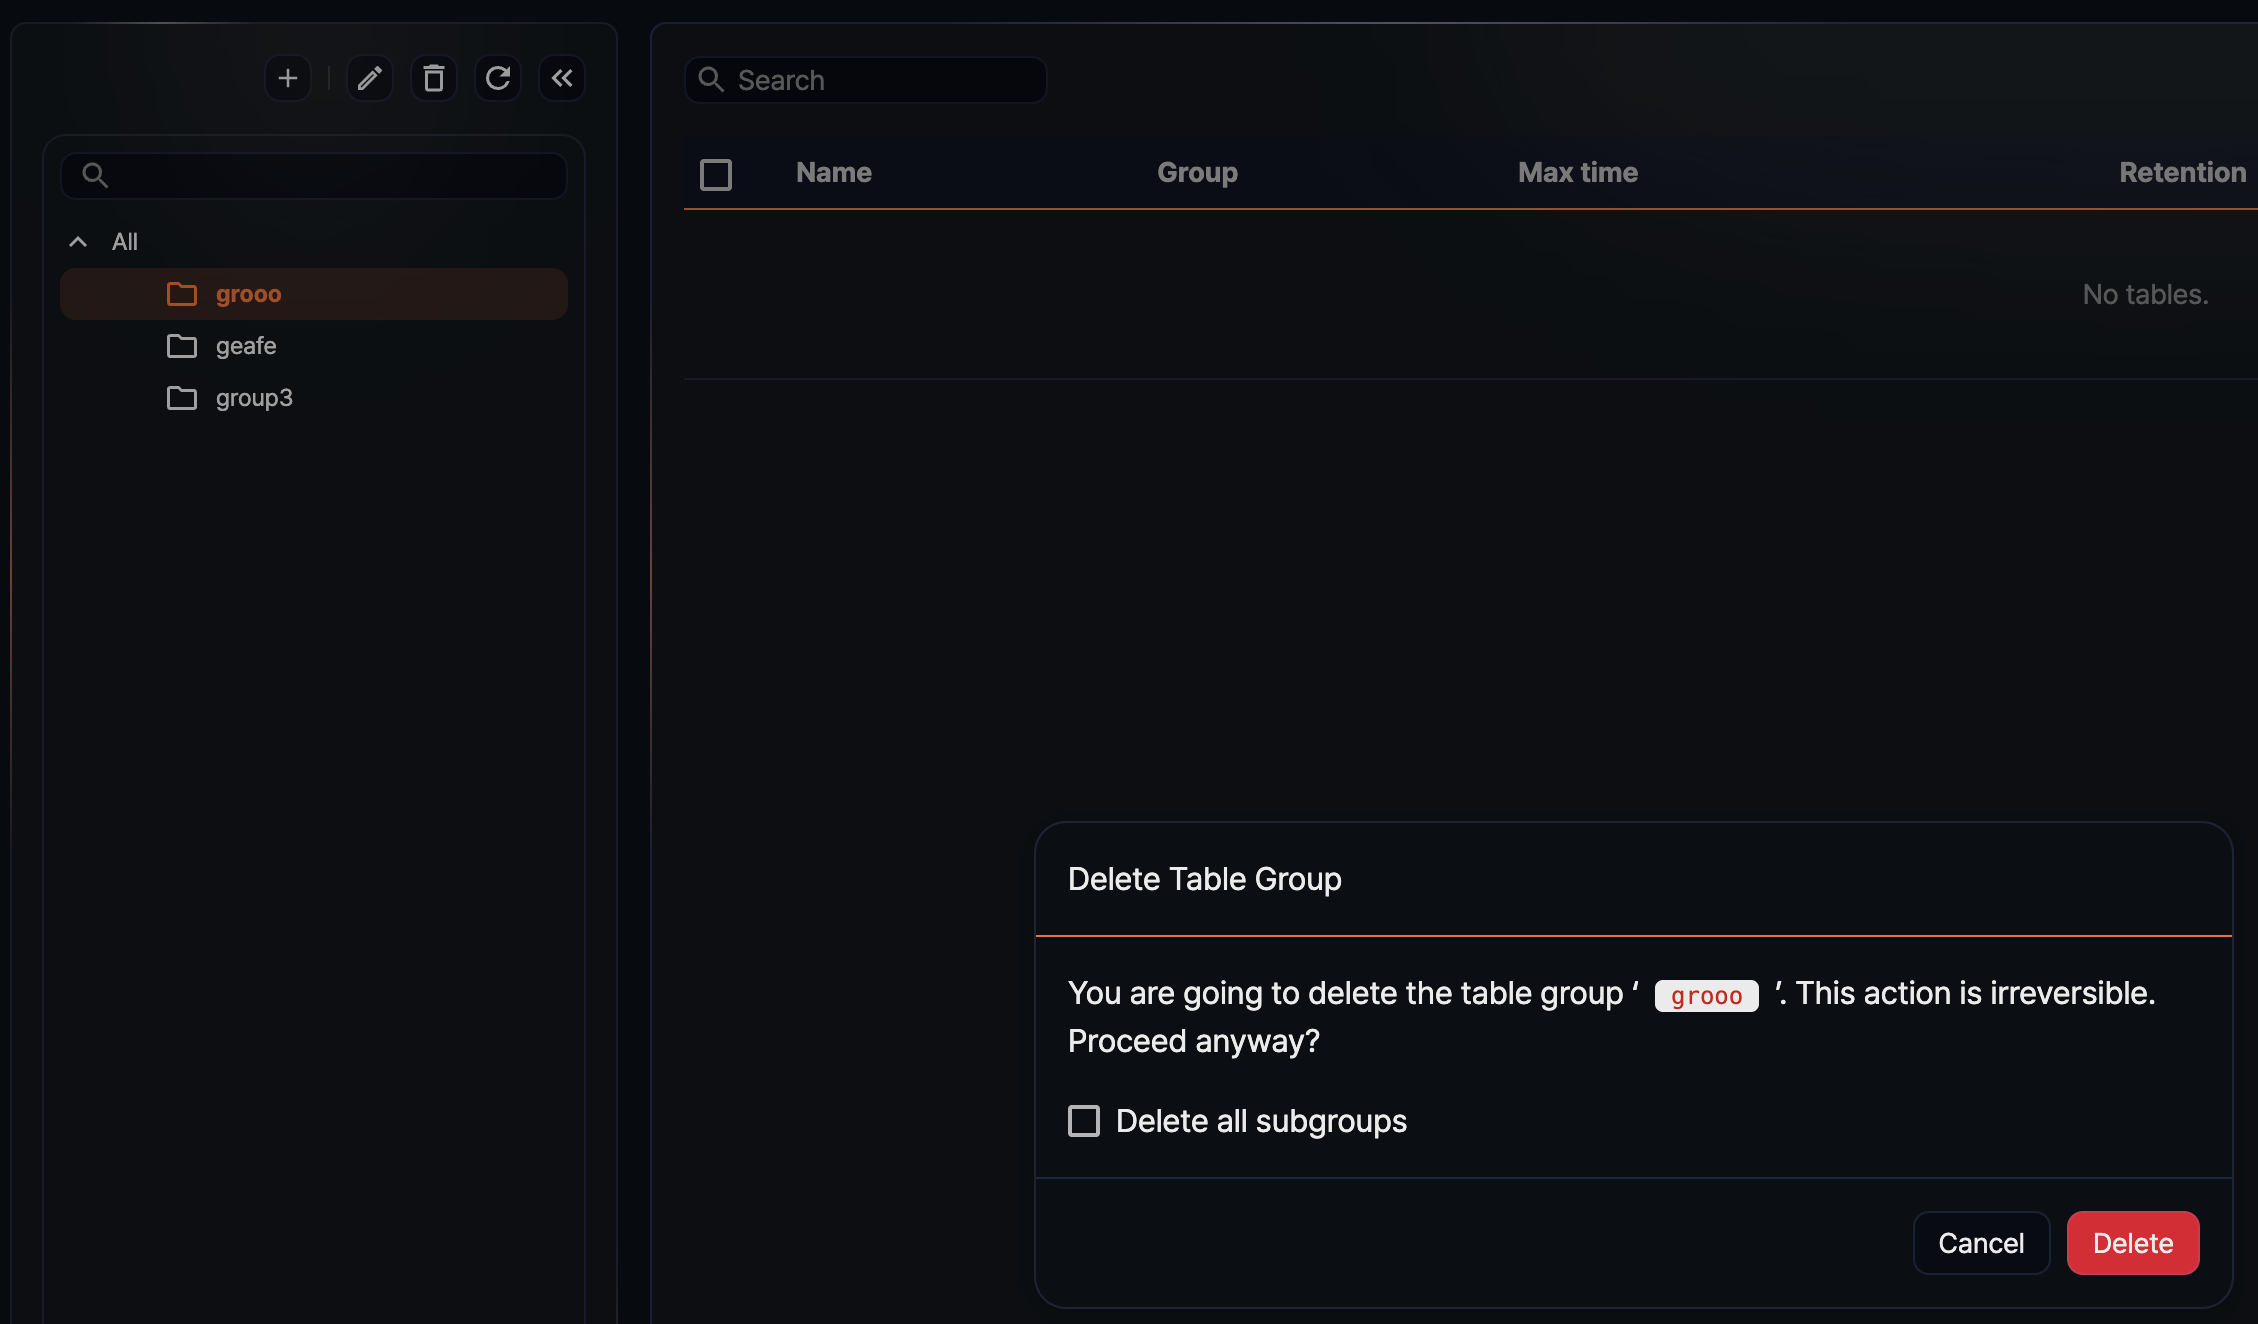Click the add new table group icon

pos(287,78)
